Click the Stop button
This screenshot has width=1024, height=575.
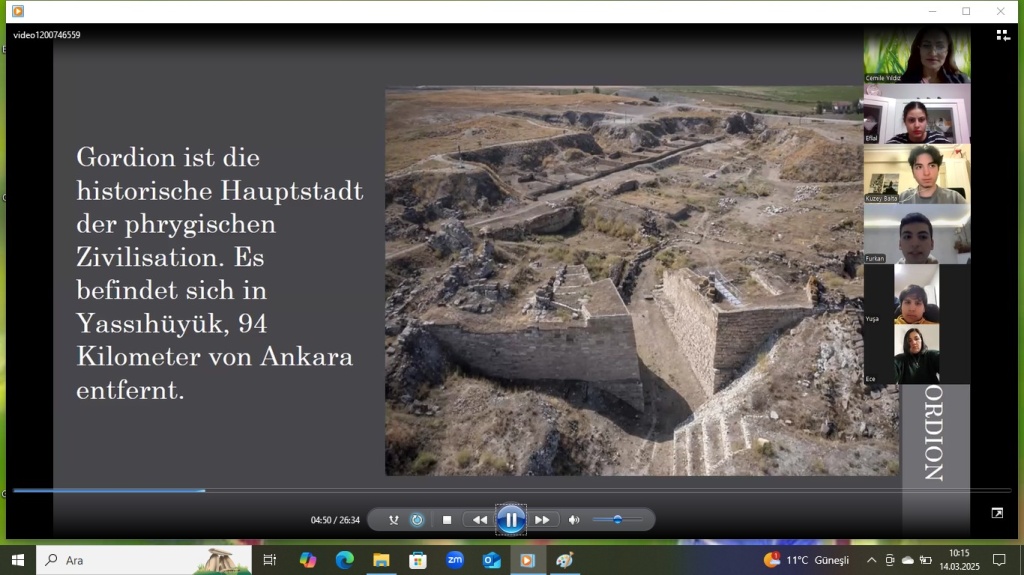447,520
